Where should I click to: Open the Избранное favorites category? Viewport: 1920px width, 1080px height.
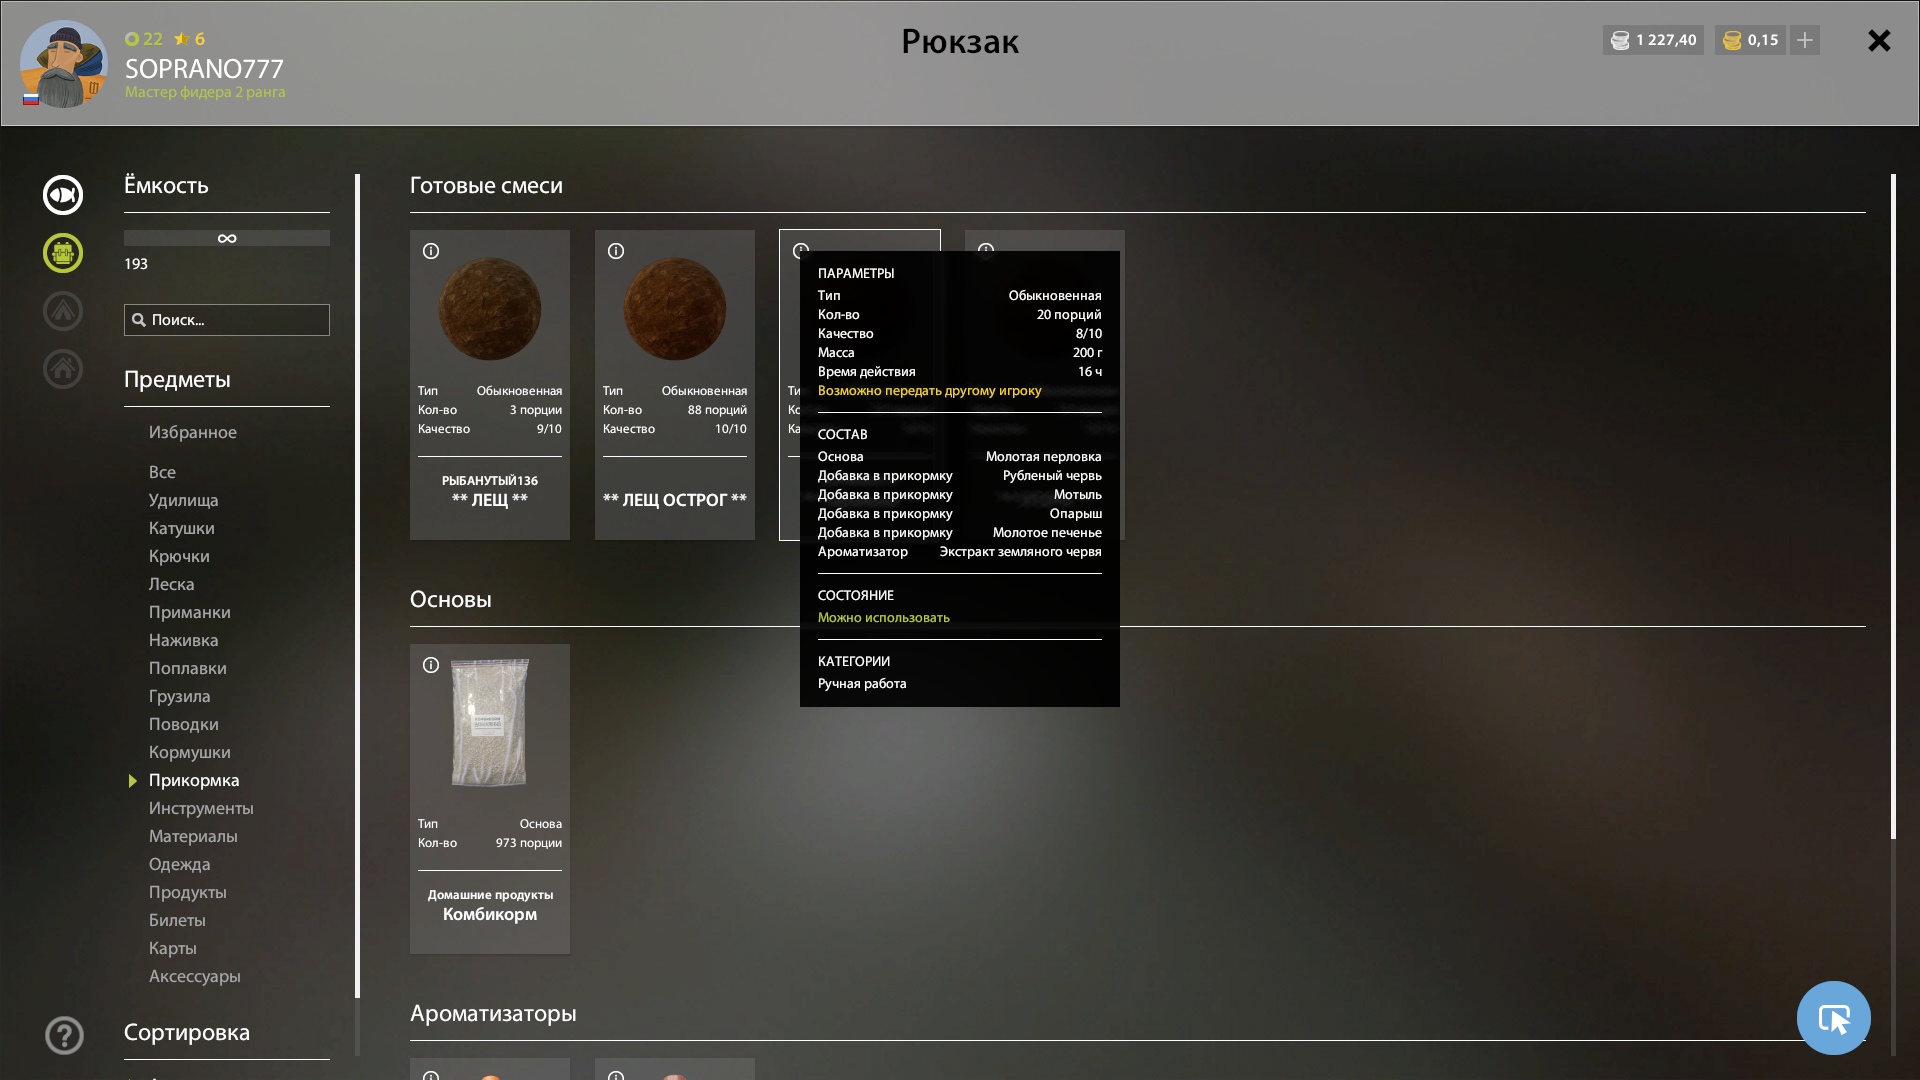pyautogui.click(x=193, y=432)
